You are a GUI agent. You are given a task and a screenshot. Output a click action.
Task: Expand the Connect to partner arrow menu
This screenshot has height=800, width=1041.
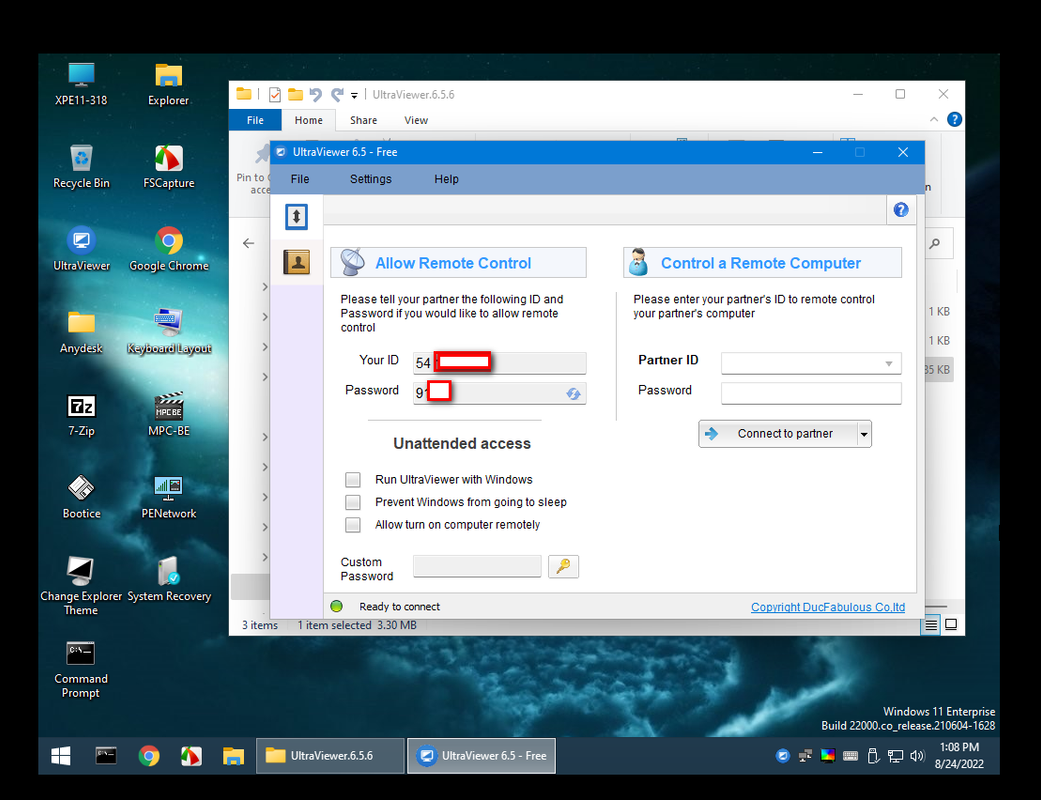point(863,434)
